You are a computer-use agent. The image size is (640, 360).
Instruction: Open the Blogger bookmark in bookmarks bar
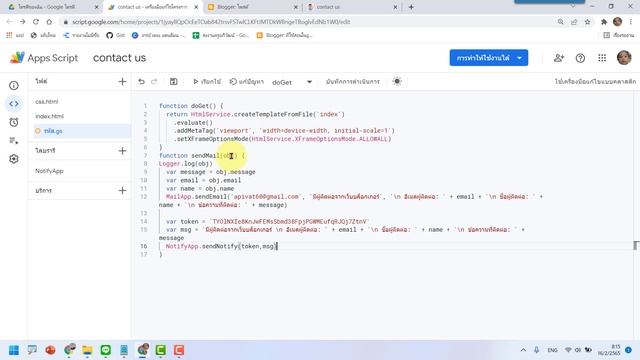tap(284, 36)
